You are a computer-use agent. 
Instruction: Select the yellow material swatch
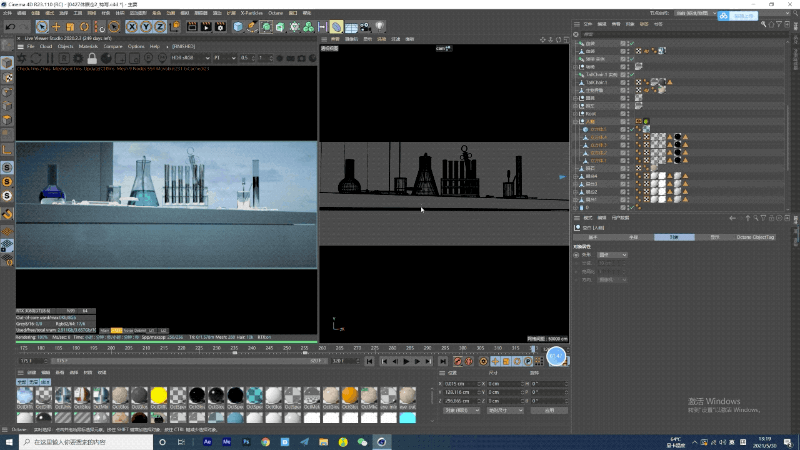click(x=159, y=395)
